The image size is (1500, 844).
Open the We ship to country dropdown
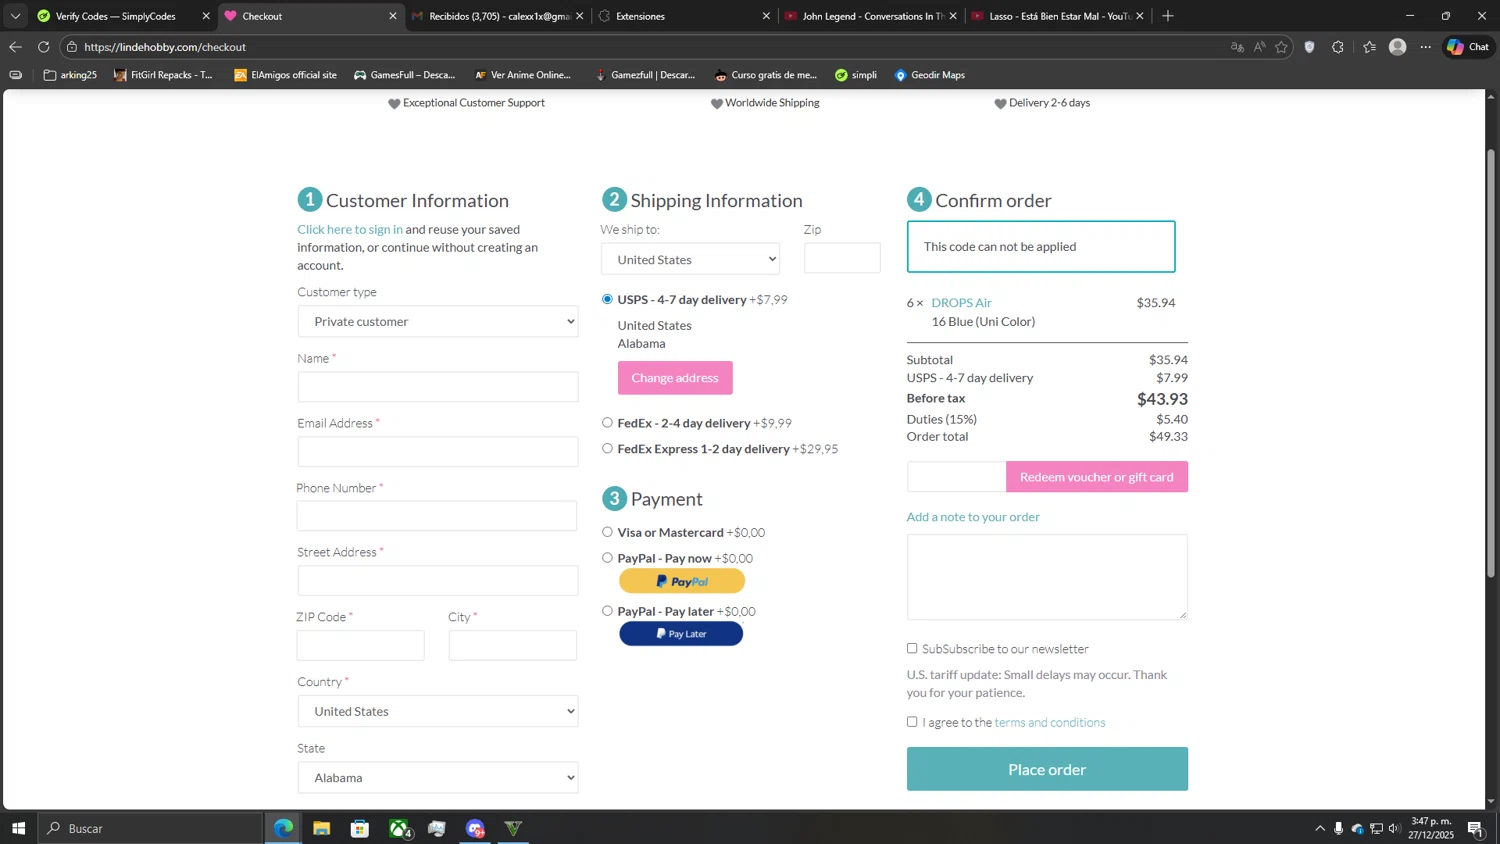tap(690, 259)
